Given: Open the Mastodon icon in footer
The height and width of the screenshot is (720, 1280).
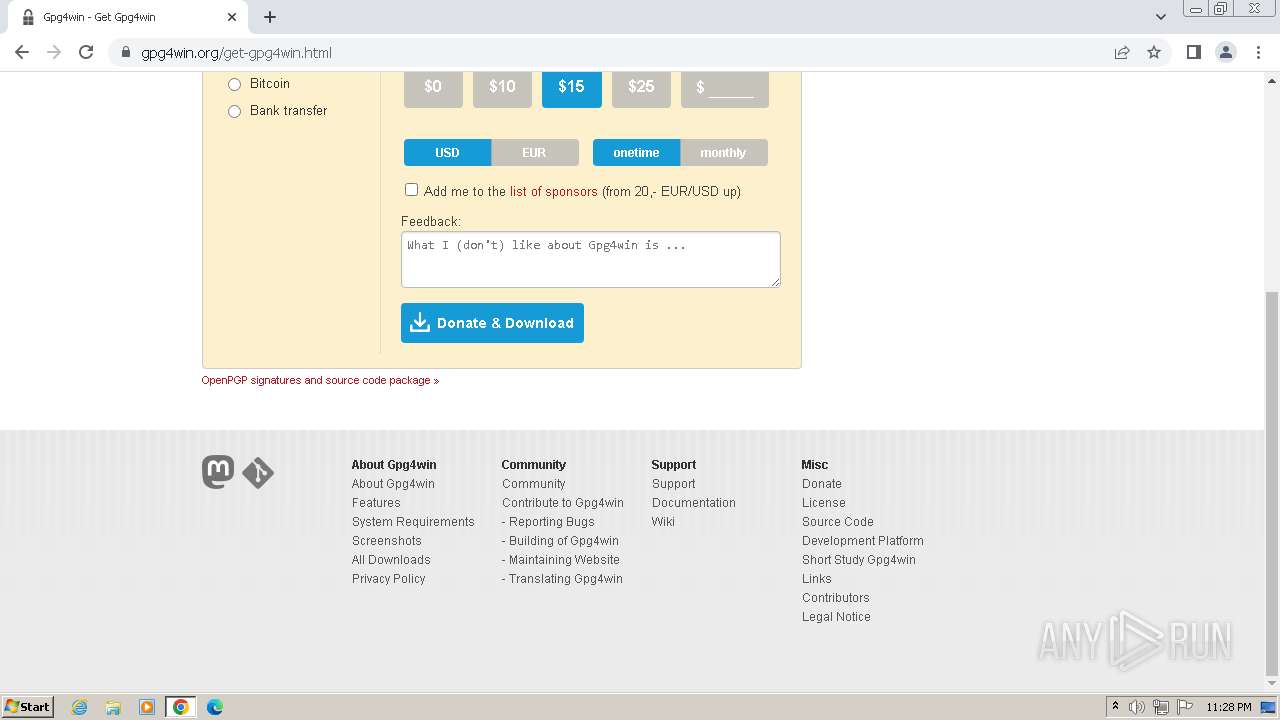Looking at the screenshot, I should pyautogui.click(x=218, y=472).
